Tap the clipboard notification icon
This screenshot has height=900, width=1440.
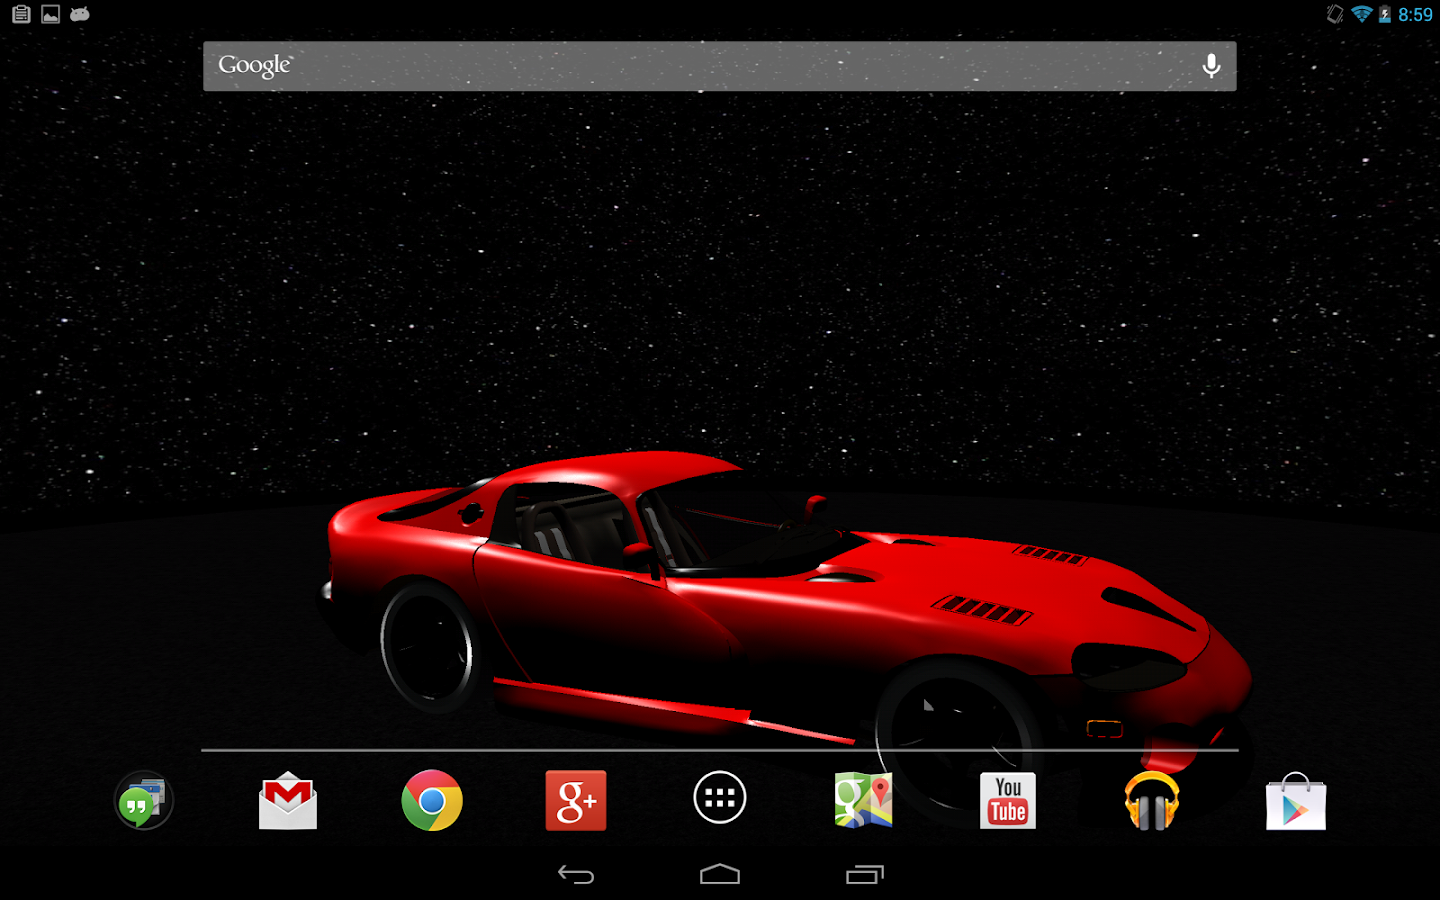pyautogui.click(x=21, y=14)
